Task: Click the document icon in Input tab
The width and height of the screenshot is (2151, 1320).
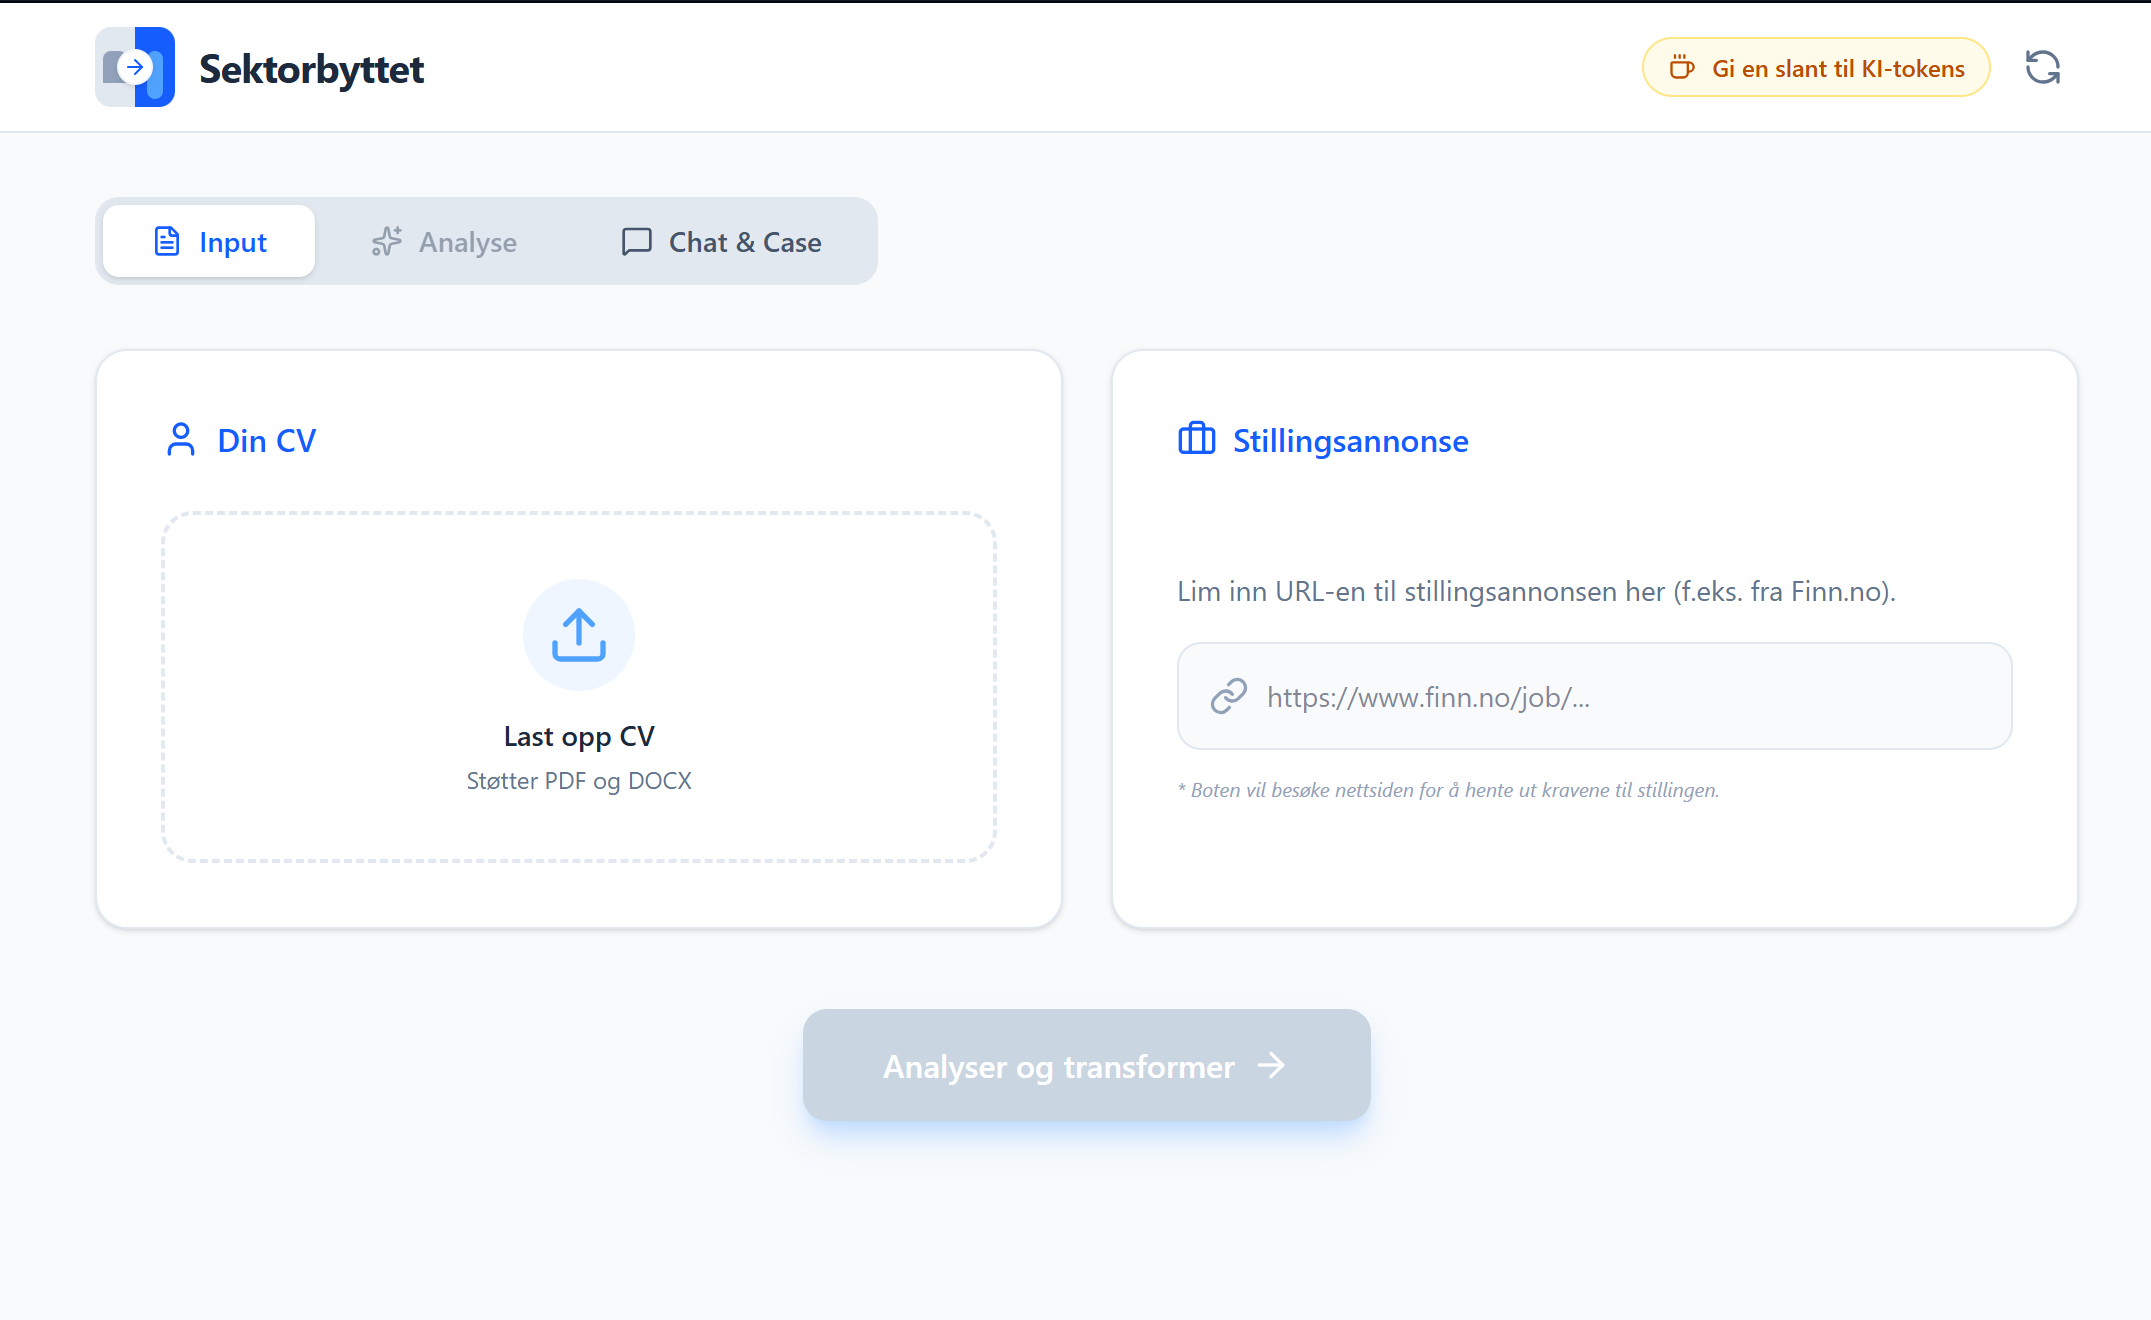Action: point(167,242)
